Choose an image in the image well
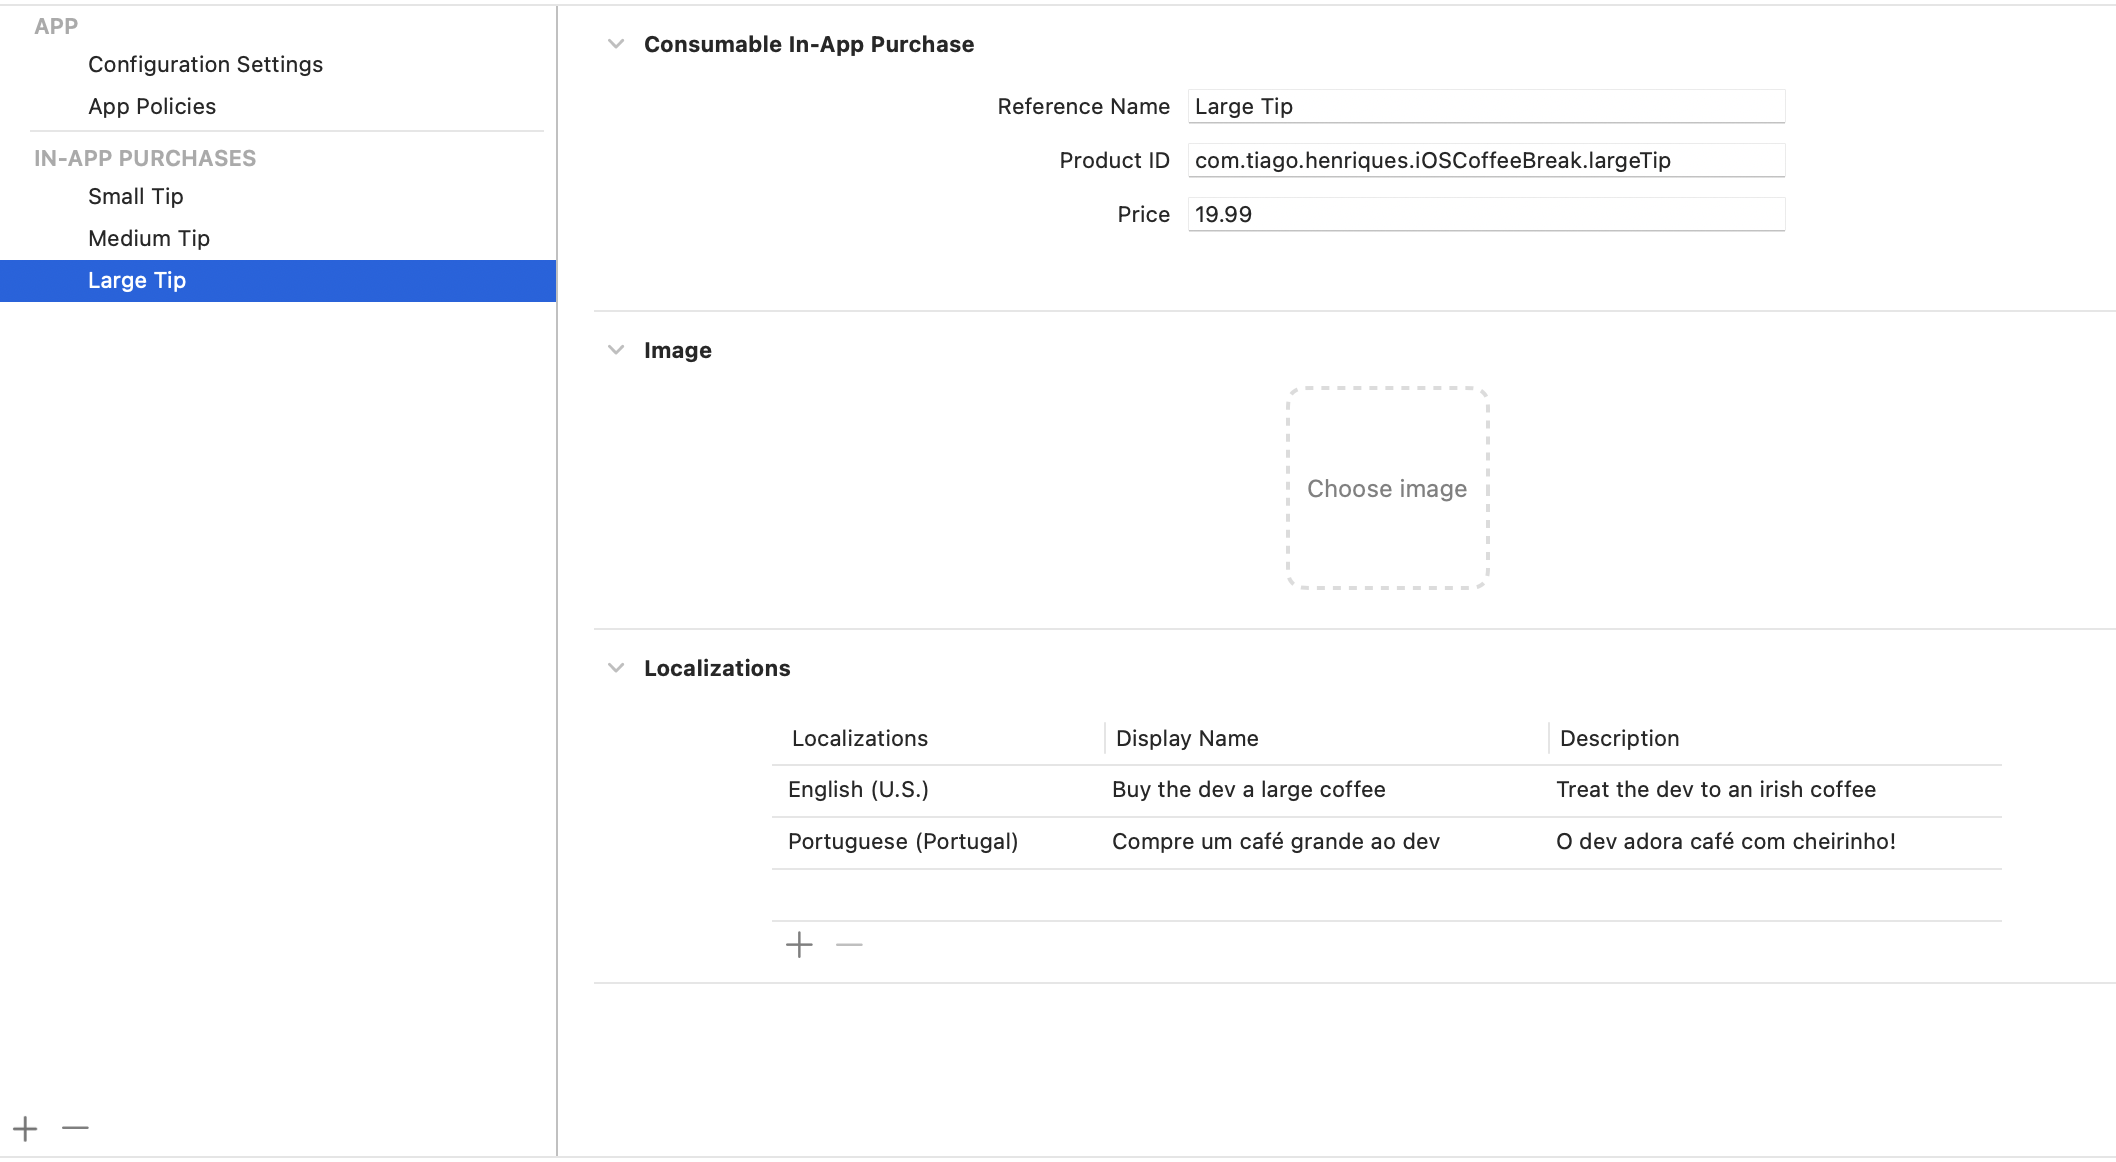This screenshot has height=1162, width=2116. click(1387, 488)
